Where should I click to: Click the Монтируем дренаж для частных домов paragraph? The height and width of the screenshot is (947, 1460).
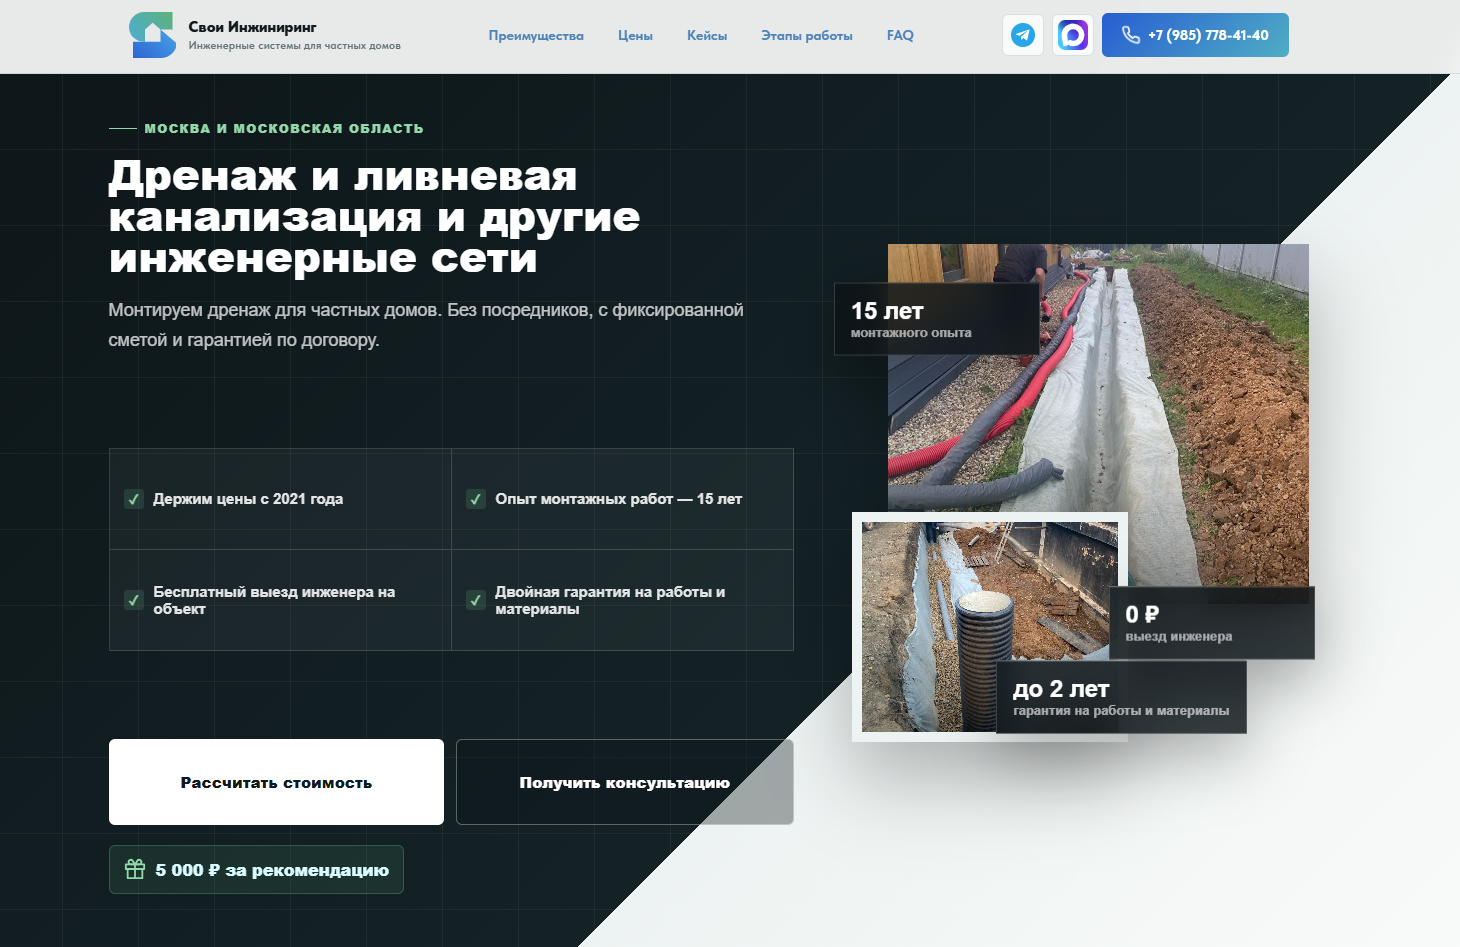(x=426, y=325)
